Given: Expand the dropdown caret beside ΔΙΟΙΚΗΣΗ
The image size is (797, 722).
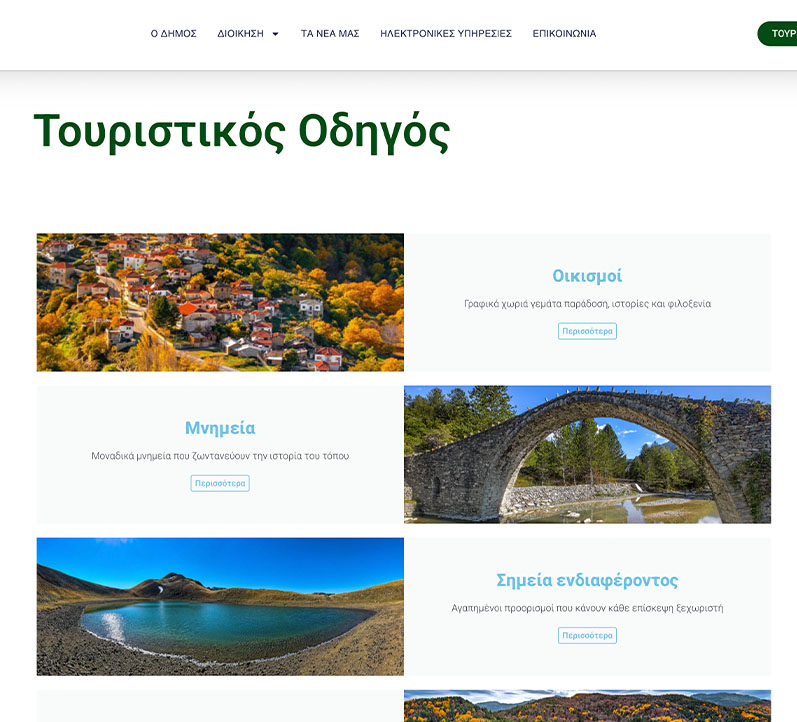Looking at the screenshot, I should 275,34.
